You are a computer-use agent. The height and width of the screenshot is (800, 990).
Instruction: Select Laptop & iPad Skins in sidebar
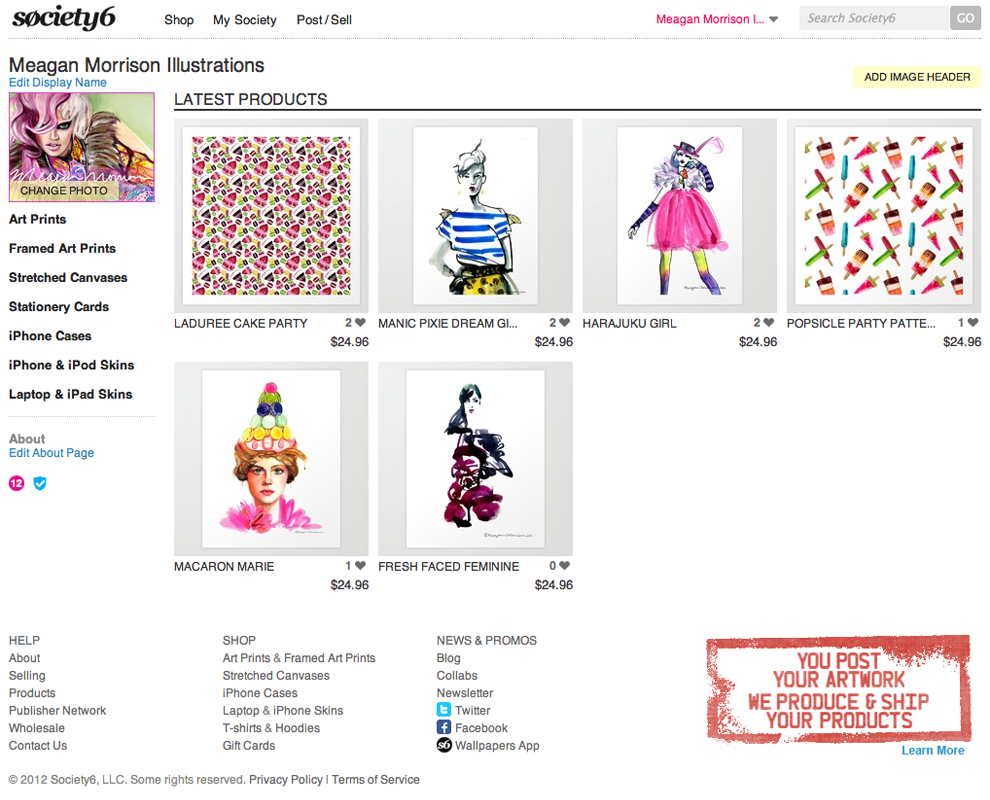(x=70, y=394)
